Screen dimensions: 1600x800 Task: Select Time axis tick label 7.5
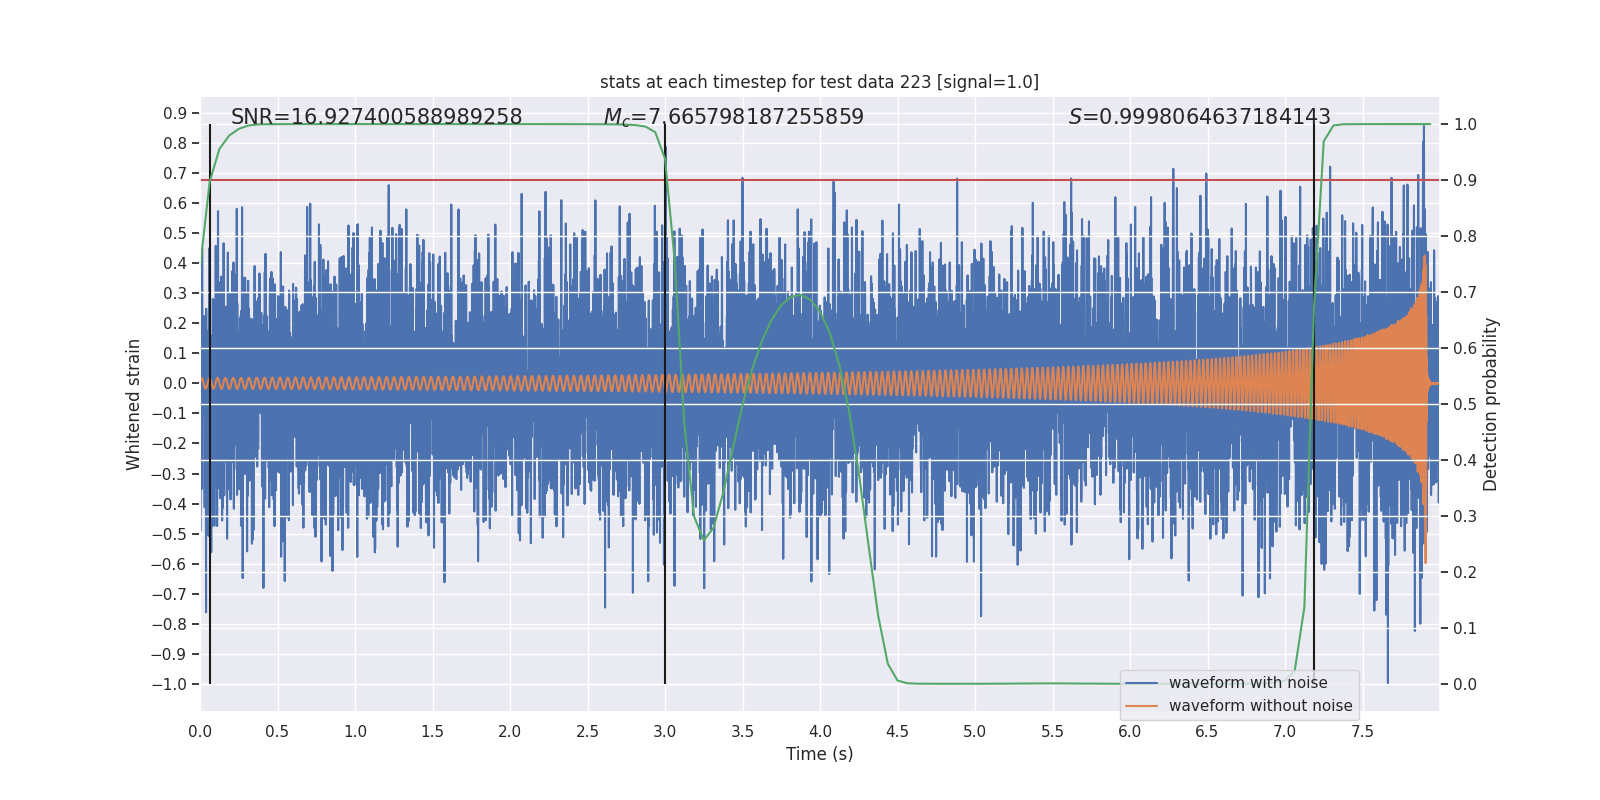(1362, 732)
